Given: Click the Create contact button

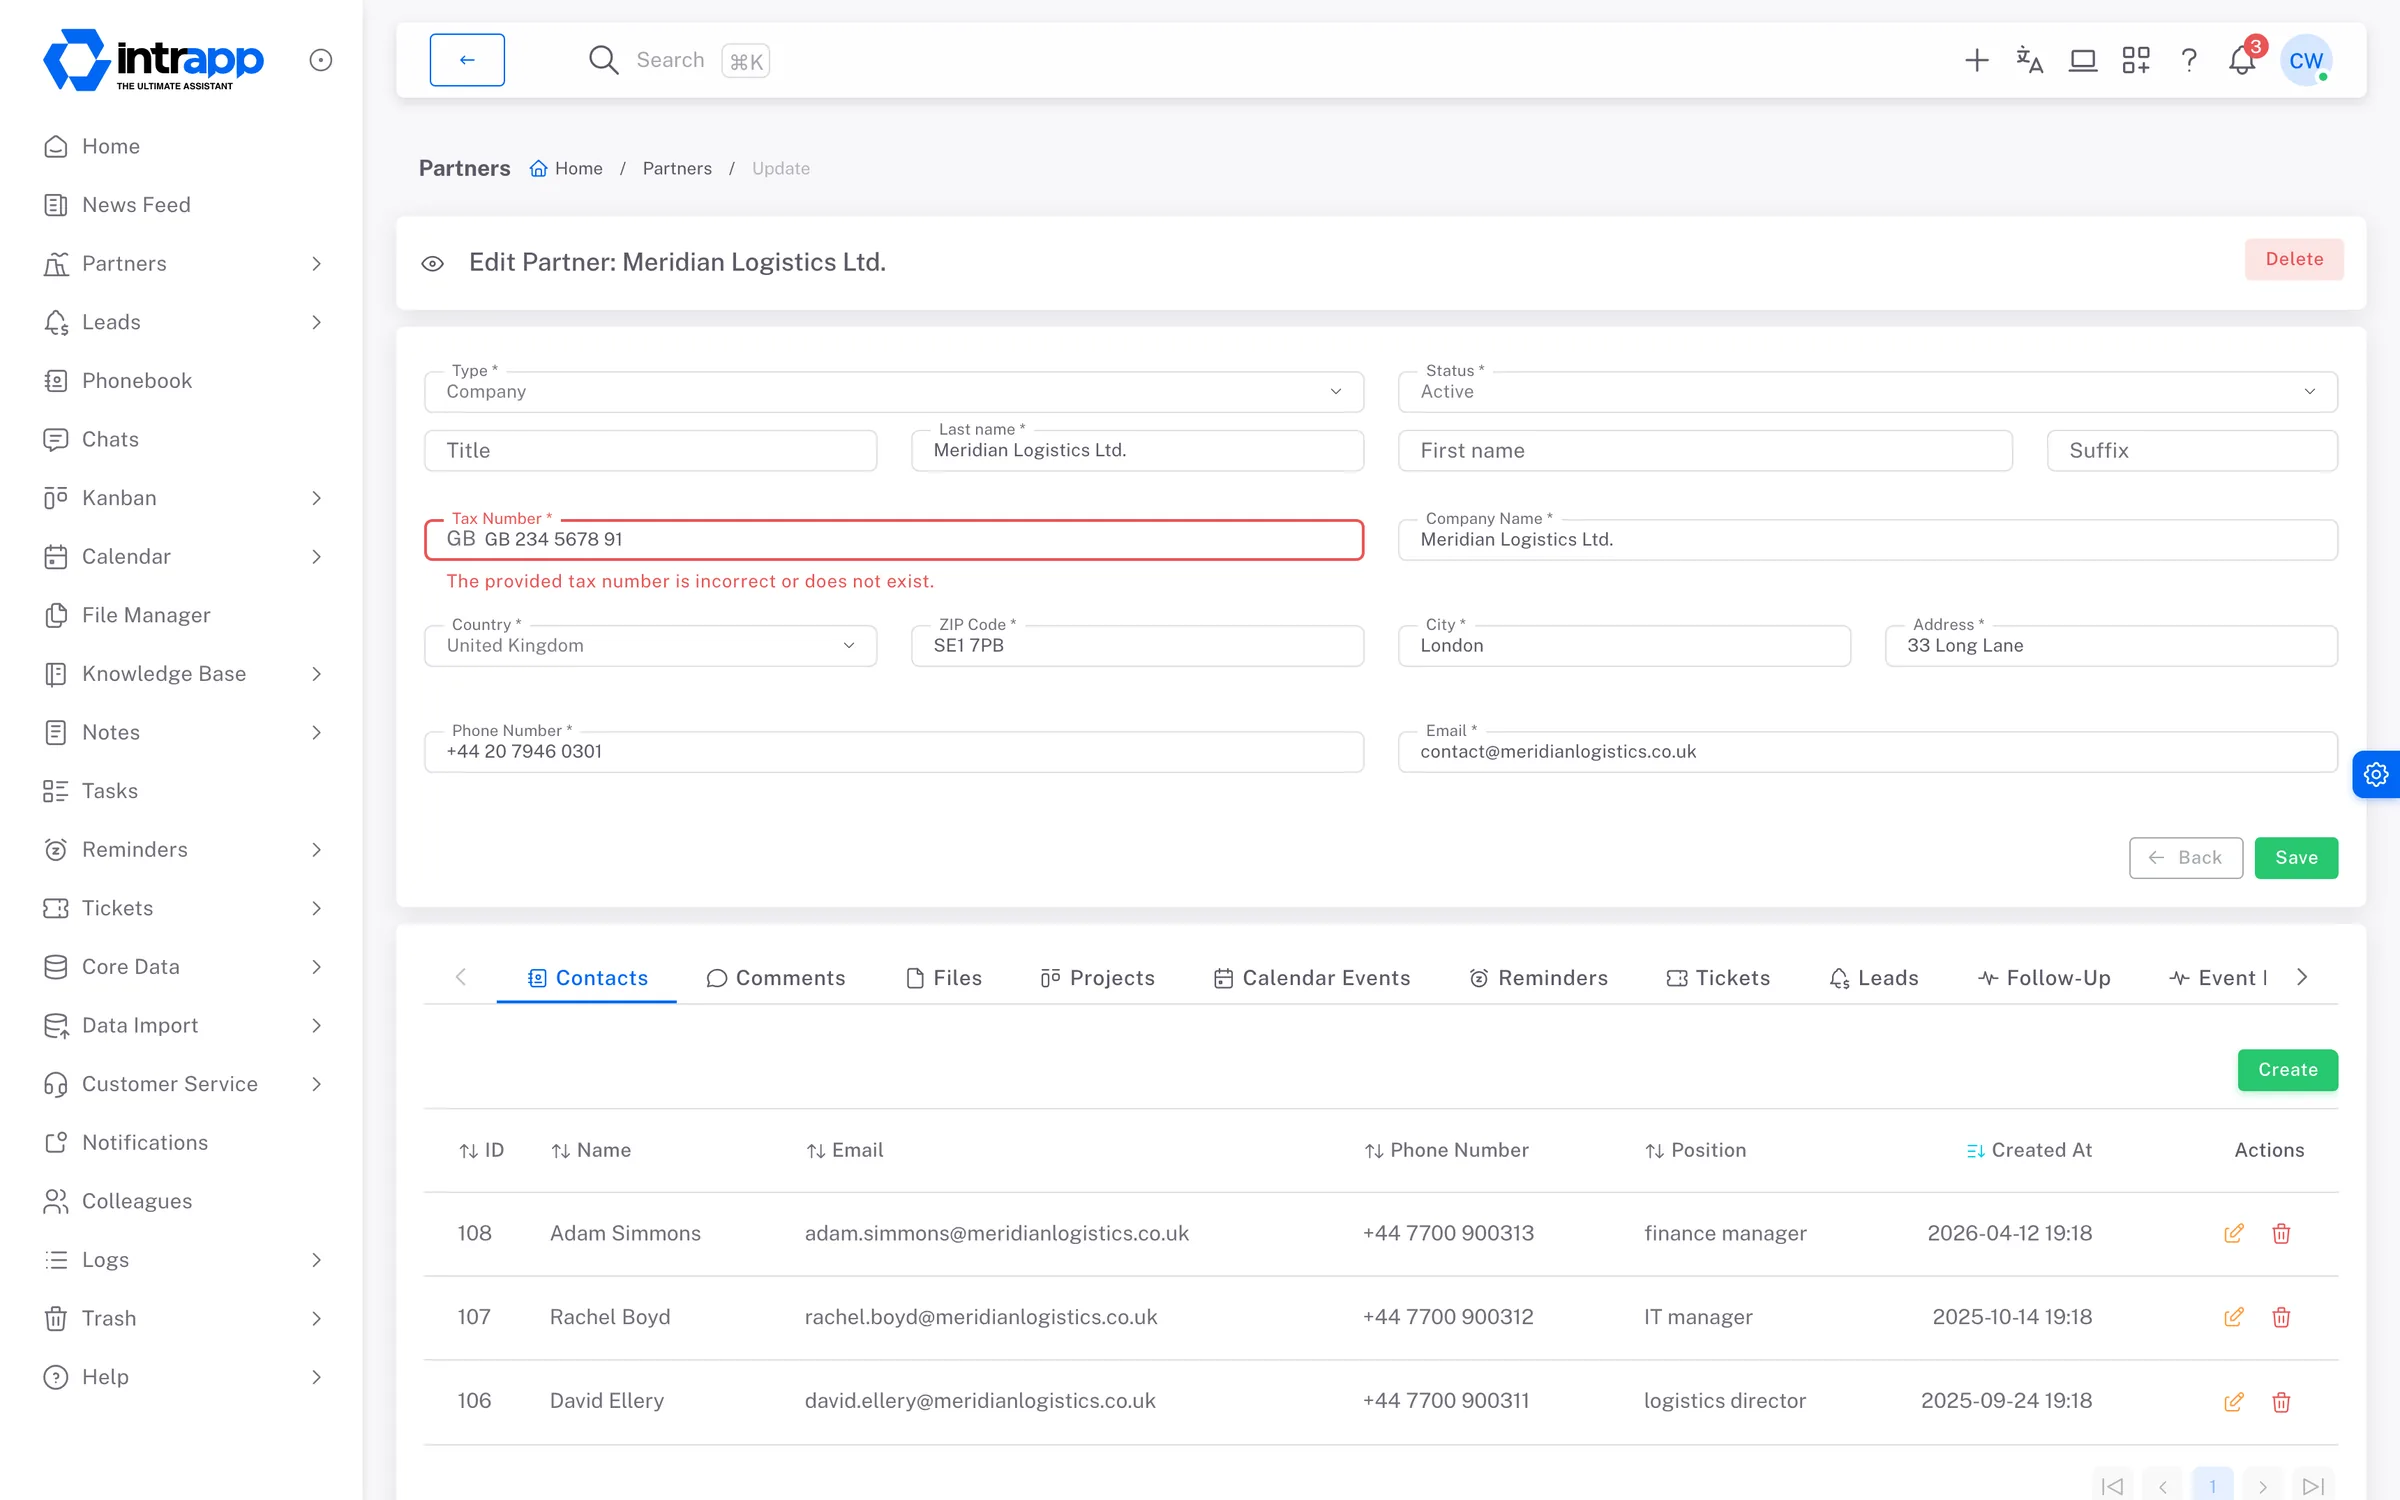Looking at the screenshot, I should 2288,1070.
